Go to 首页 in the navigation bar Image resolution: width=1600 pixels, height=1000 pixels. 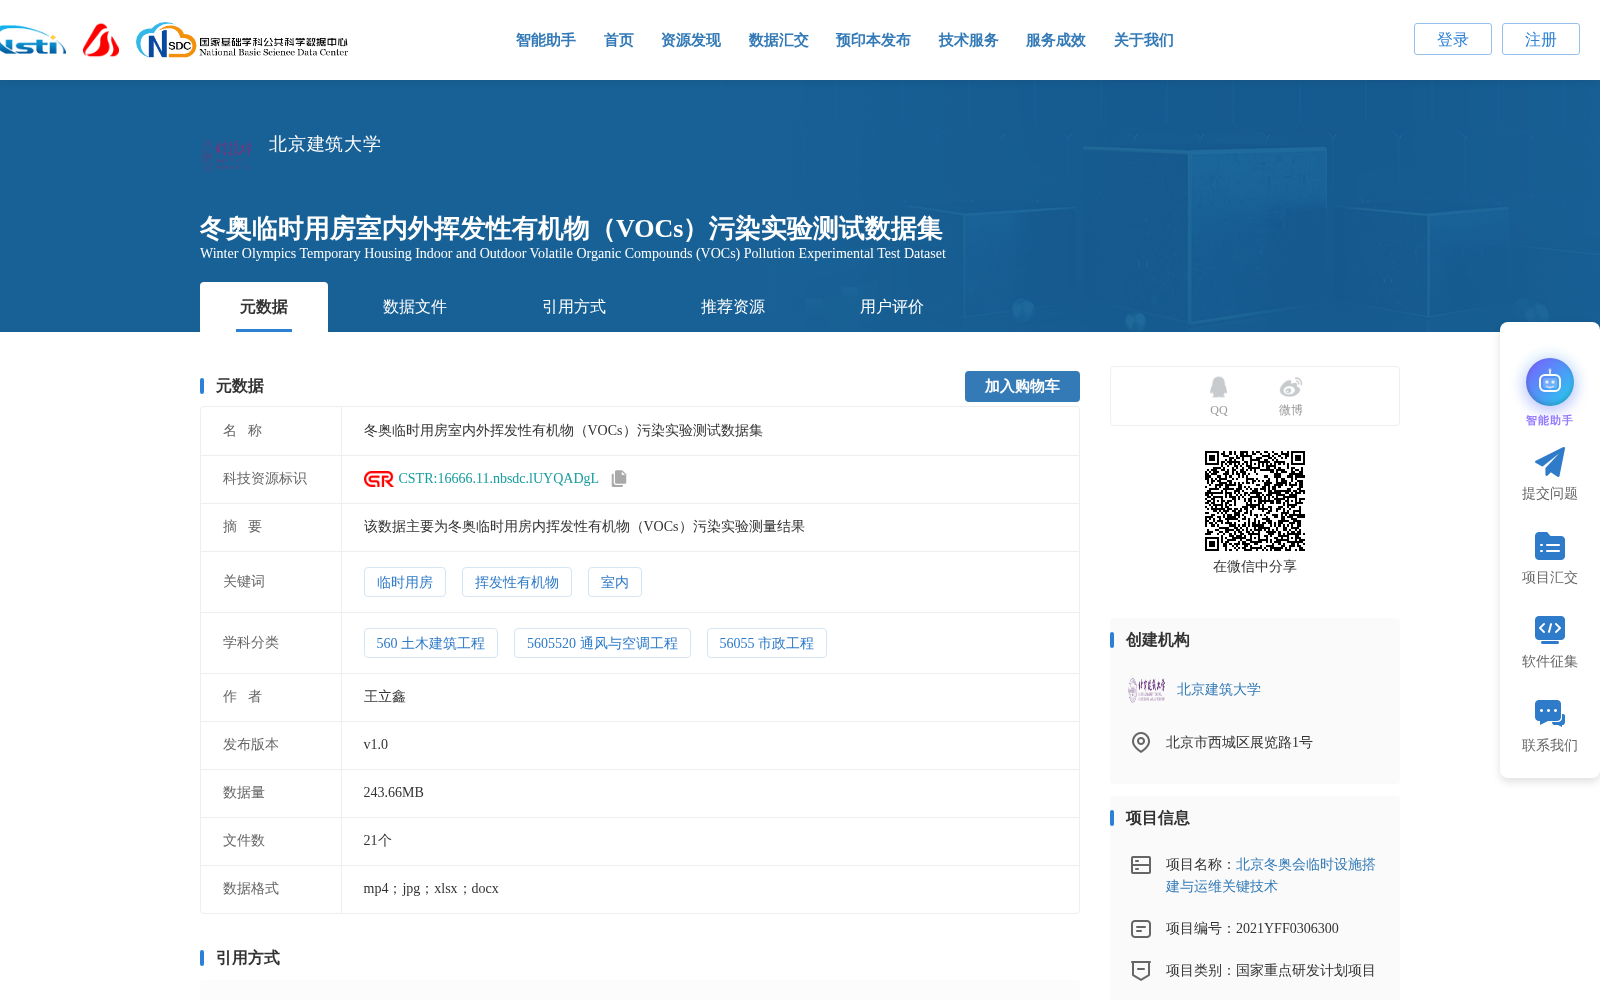coord(619,40)
